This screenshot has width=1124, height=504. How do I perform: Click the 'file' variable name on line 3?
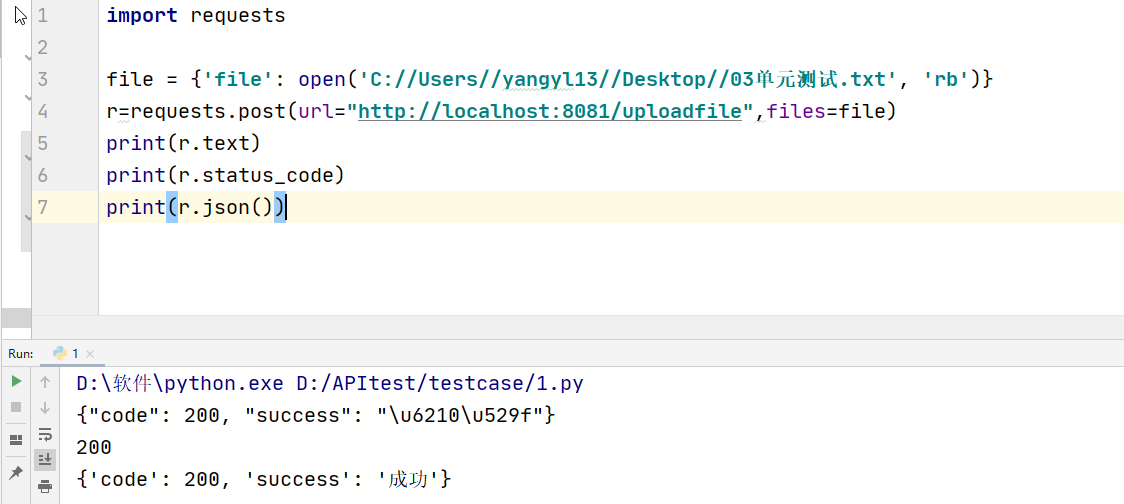coord(130,80)
